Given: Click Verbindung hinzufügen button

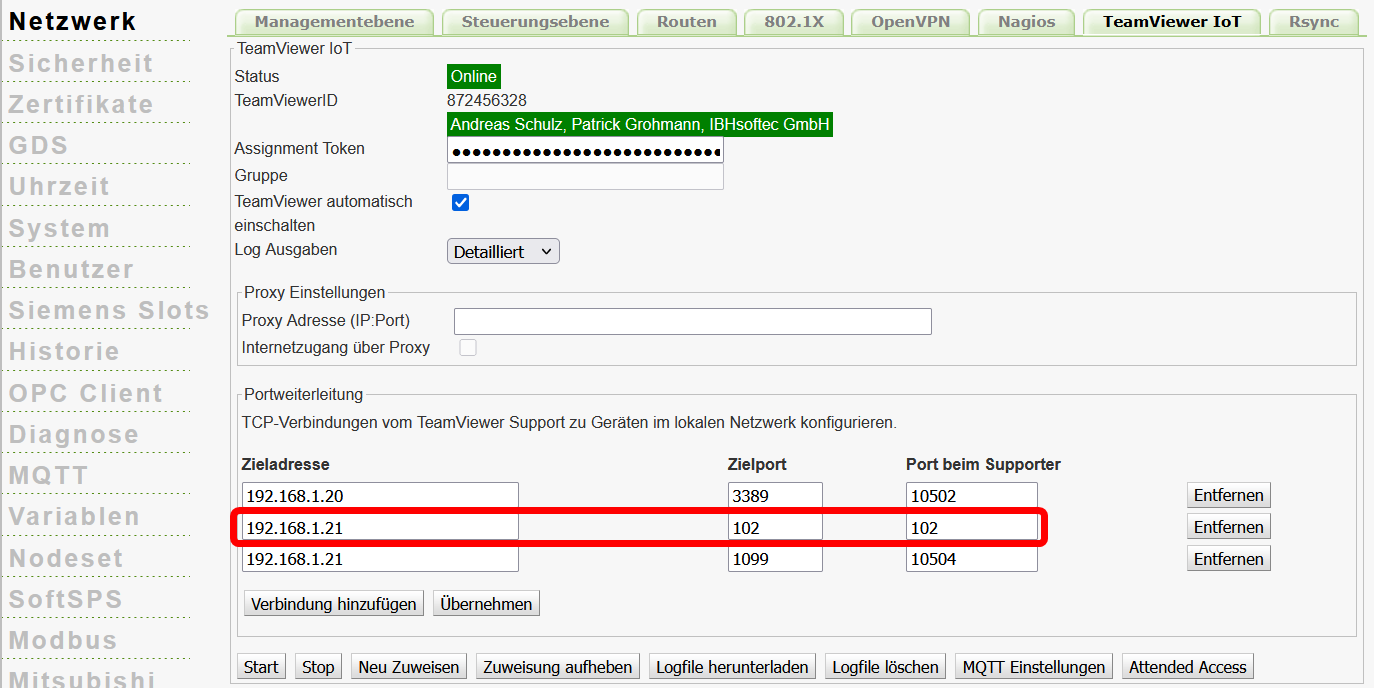Looking at the screenshot, I should 334,604.
